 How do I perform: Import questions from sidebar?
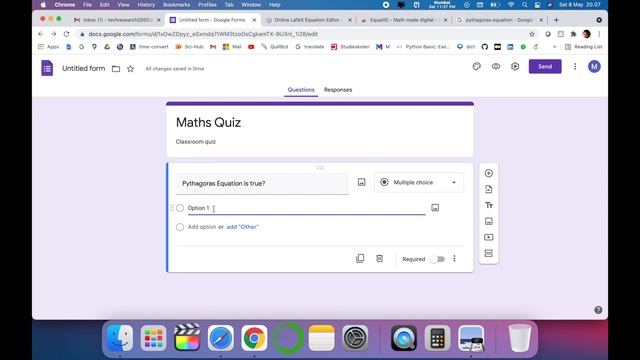(489, 189)
